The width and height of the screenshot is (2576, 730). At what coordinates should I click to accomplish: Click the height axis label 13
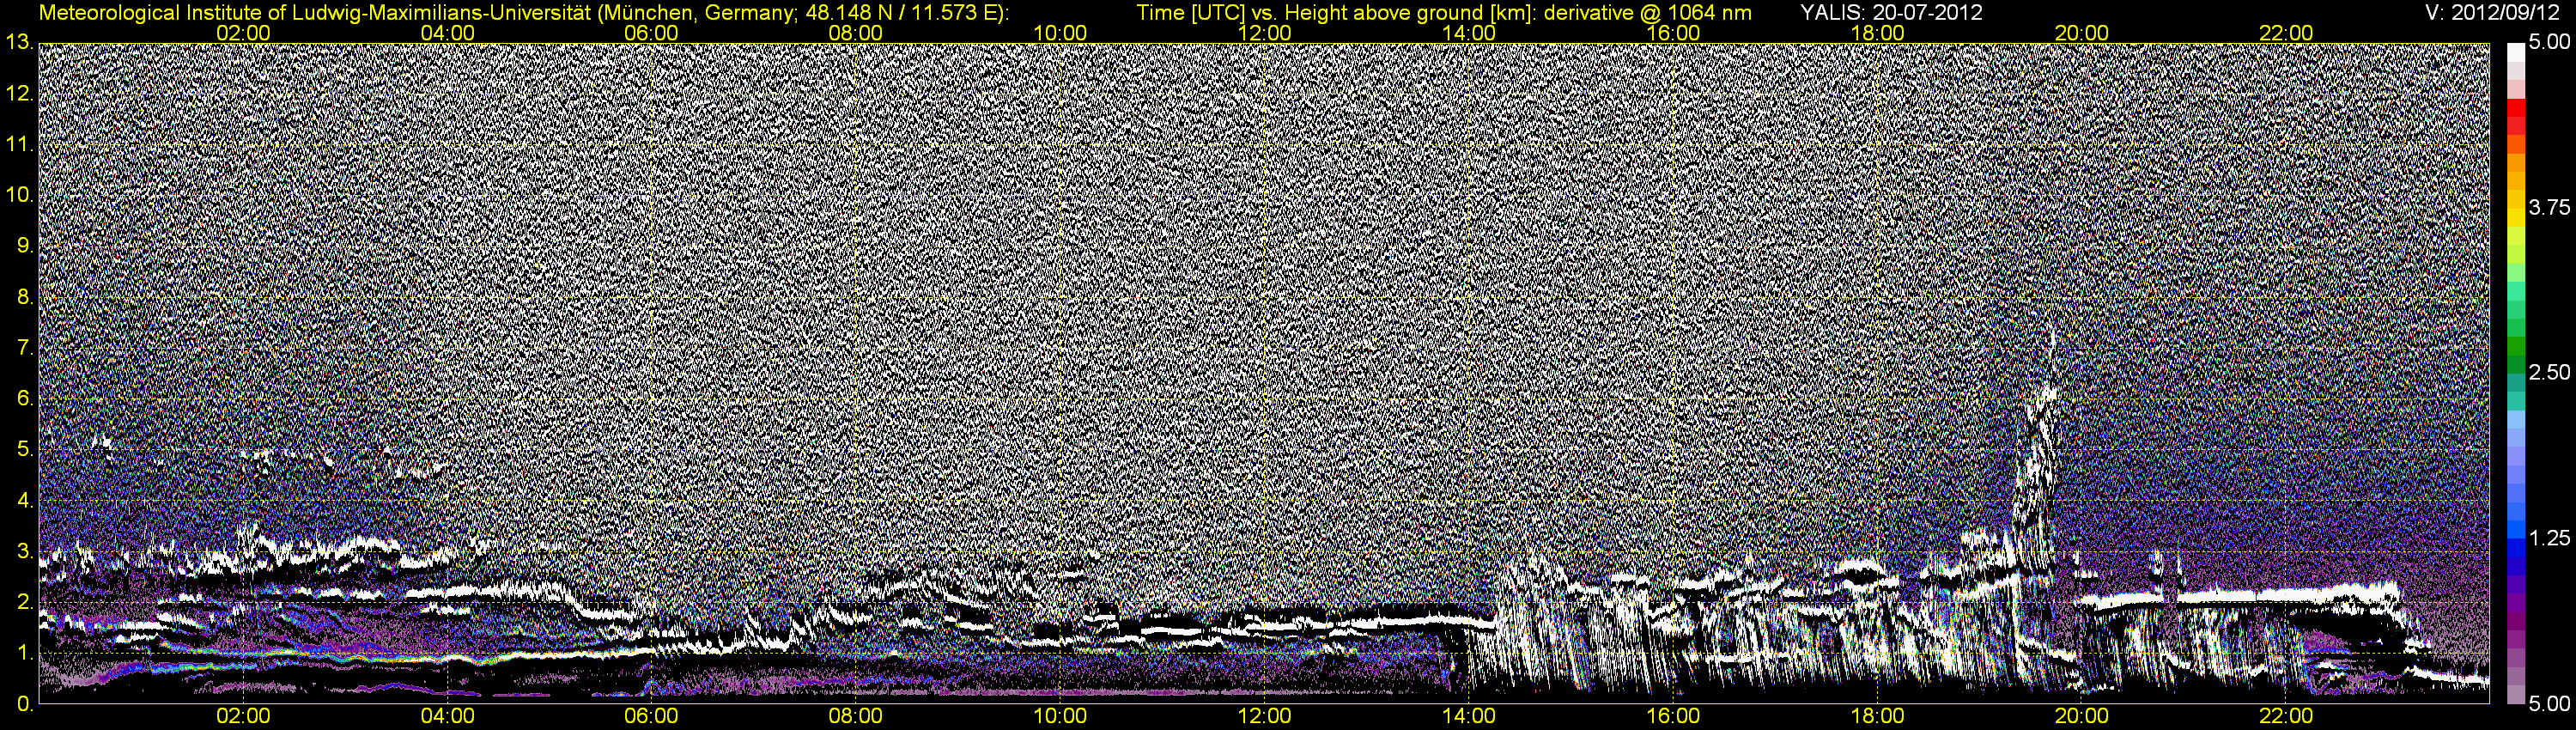18,43
